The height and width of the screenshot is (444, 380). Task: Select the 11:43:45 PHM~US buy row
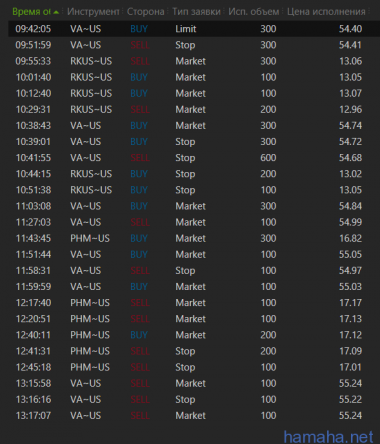(189, 238)
